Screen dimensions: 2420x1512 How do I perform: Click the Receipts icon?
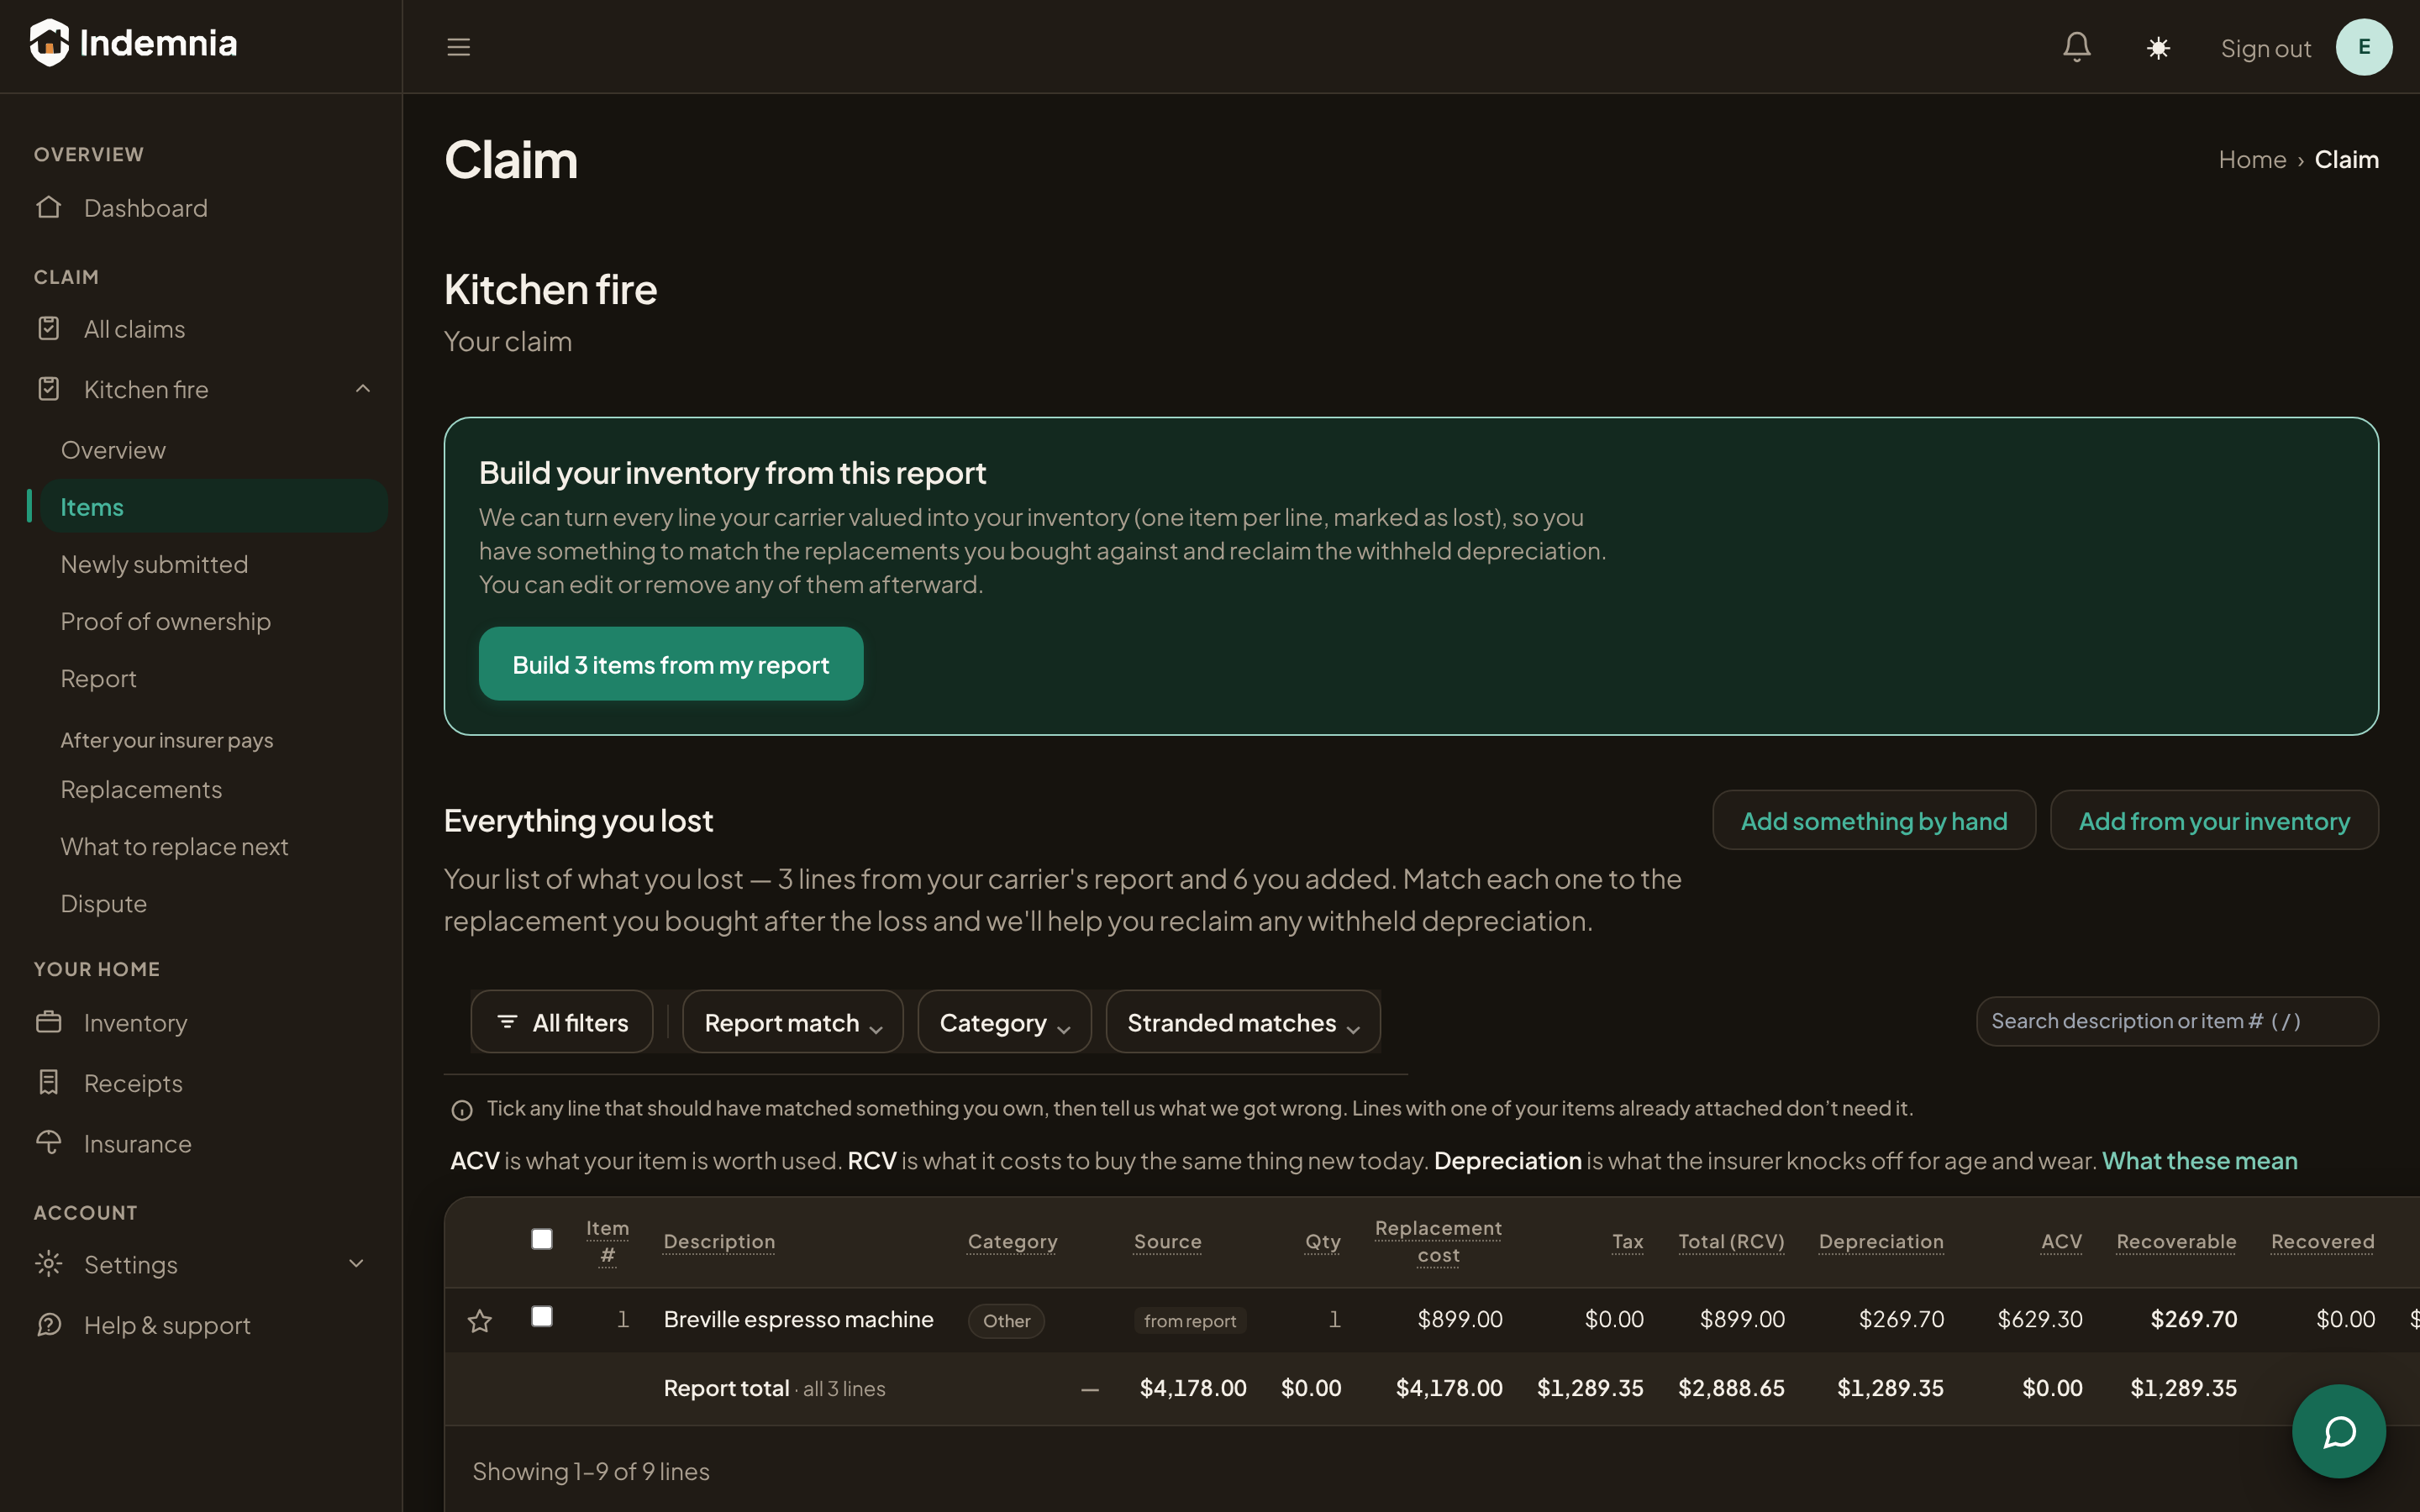click(x=48, y=1082)
